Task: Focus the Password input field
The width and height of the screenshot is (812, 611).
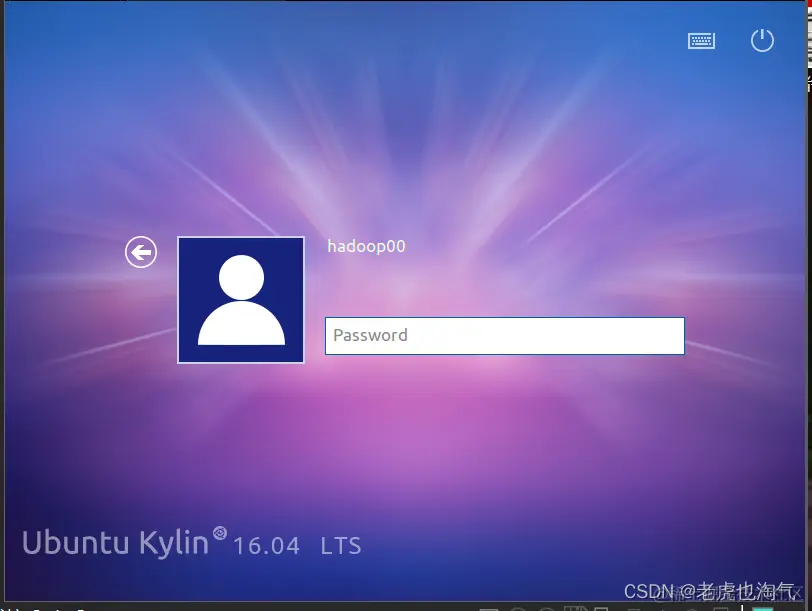Action: [504, 336]
